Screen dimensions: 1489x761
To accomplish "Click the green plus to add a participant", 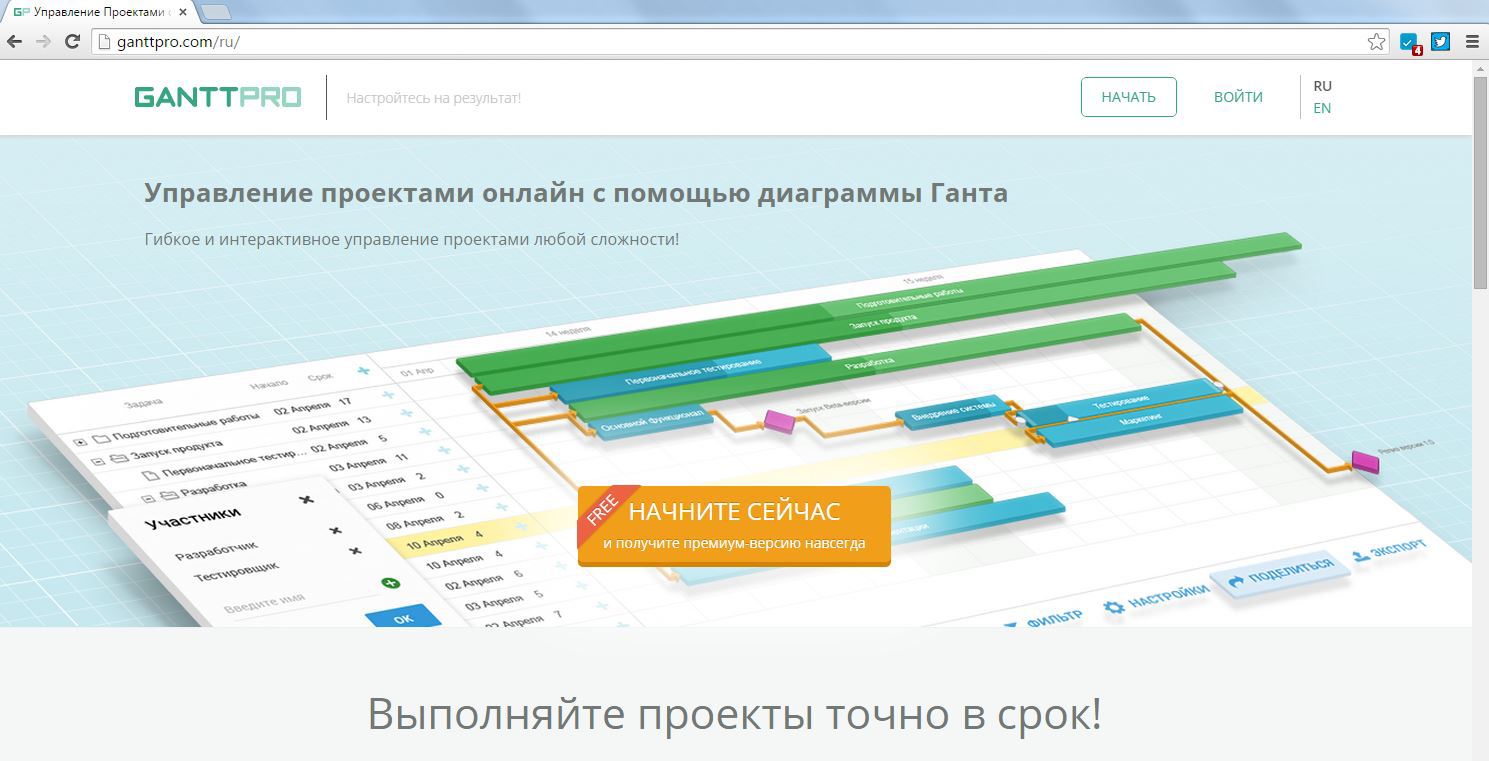I will 389,584.
